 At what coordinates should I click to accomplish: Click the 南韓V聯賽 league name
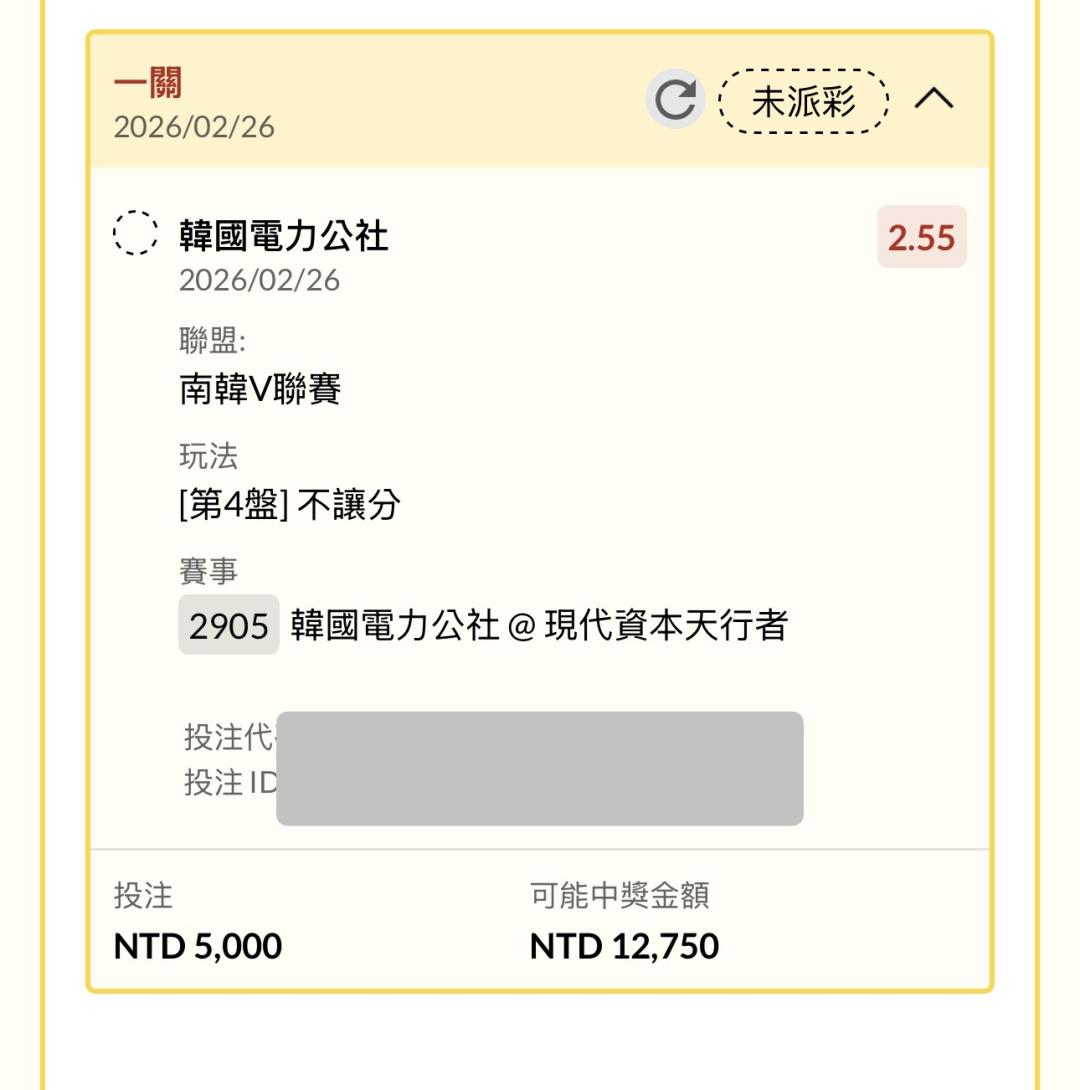(x=260, y=389)
